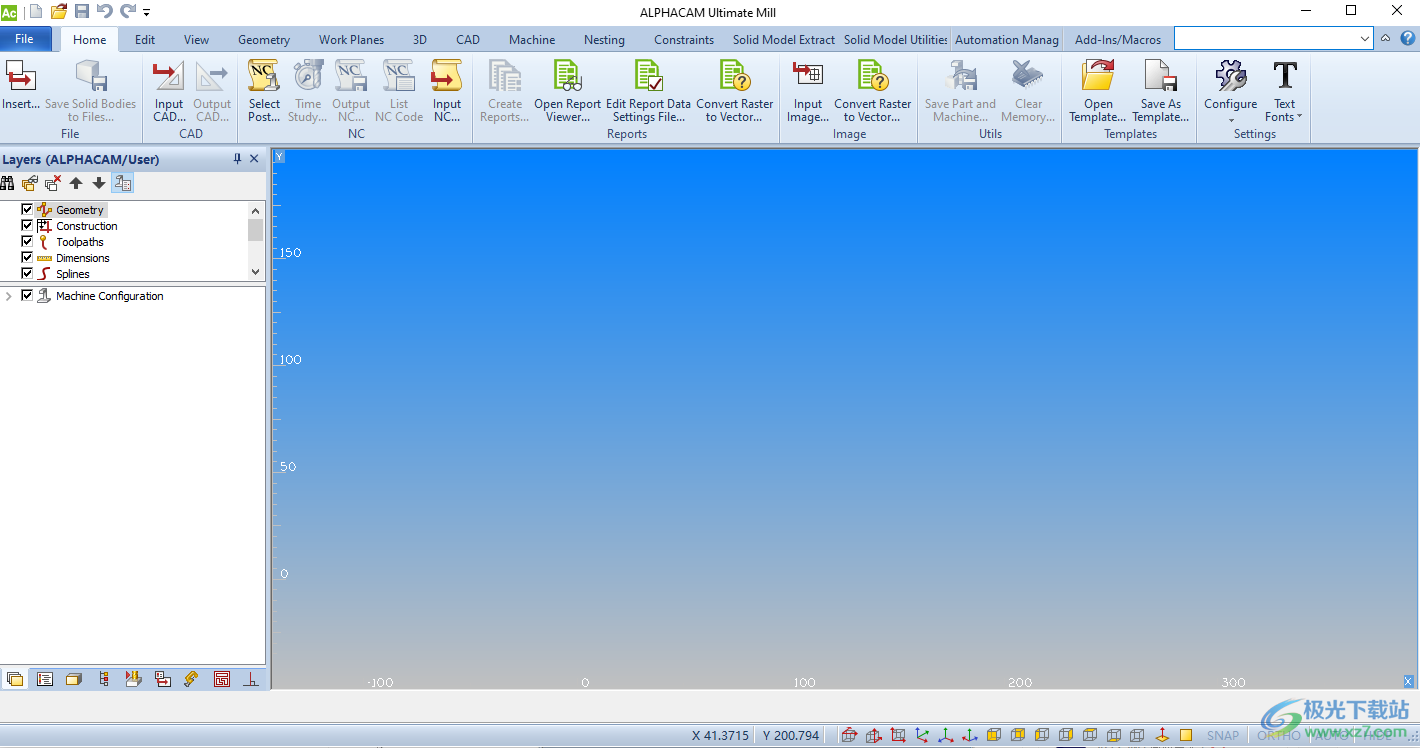
Task: Toggle SNAP mode in the status bar
Action: 1223,736
